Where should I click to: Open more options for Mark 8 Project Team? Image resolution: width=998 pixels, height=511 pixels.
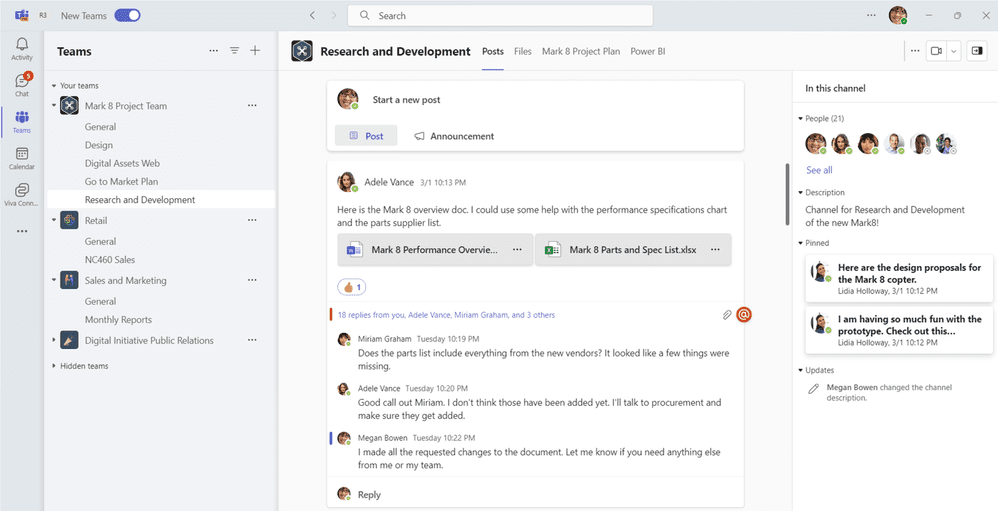tap(252, 106)
